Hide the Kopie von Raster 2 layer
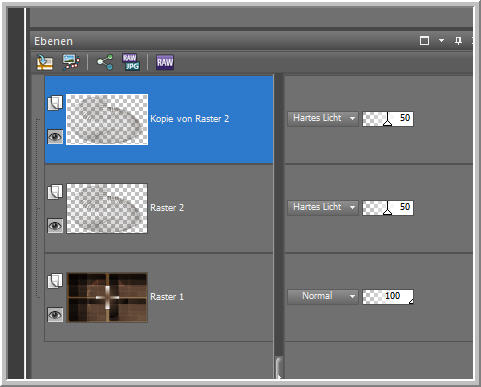 [55, 136]
